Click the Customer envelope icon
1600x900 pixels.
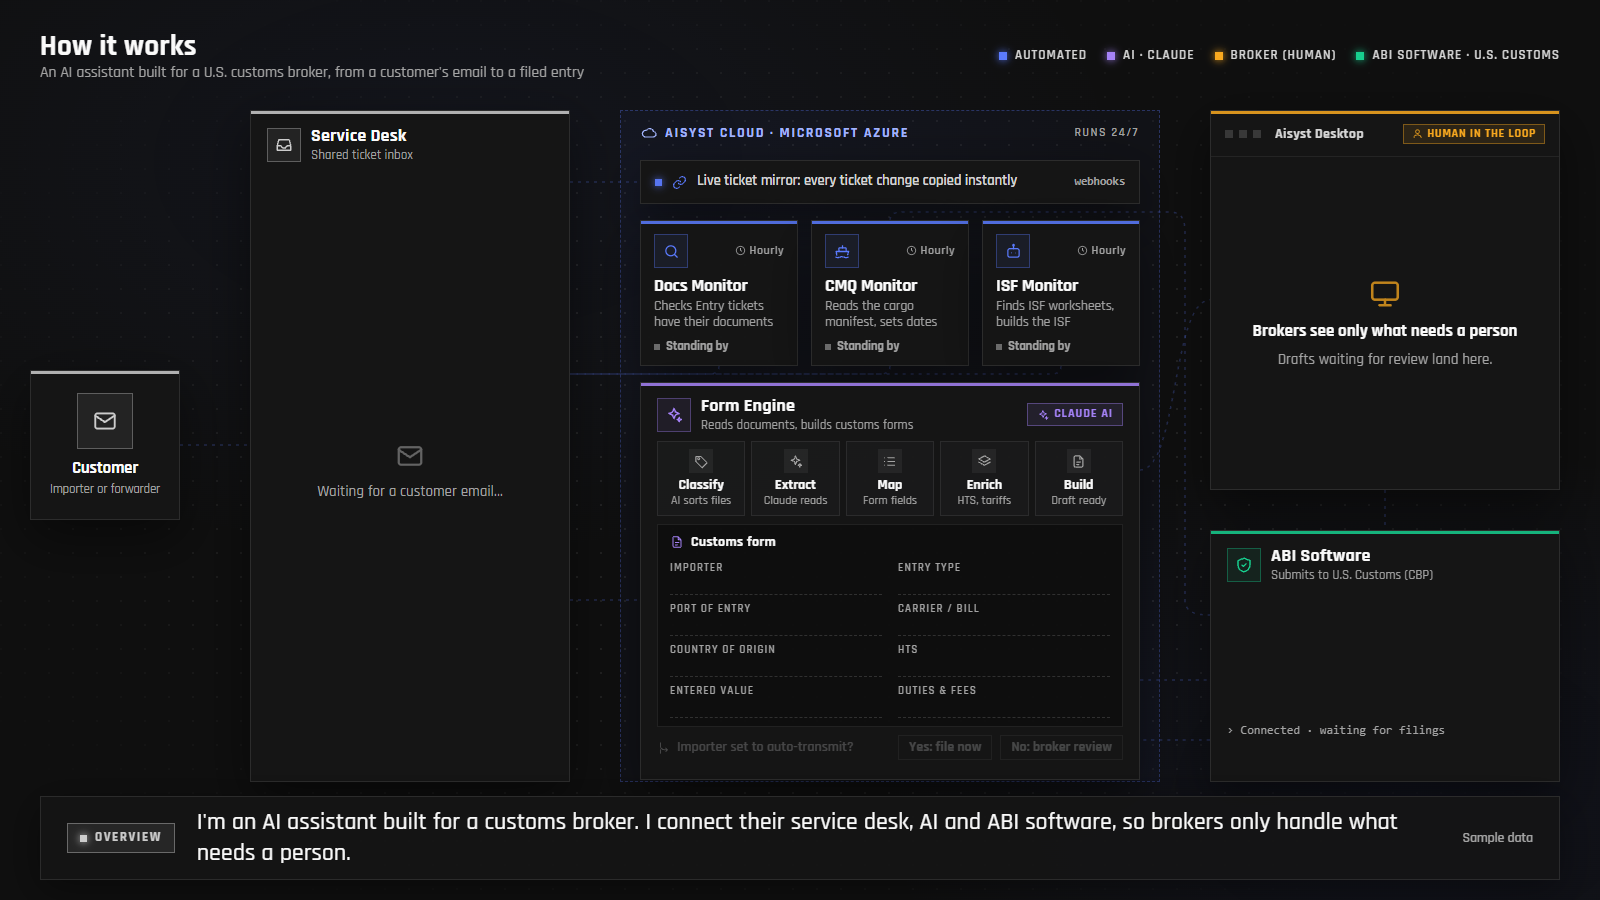click(105, 421)
